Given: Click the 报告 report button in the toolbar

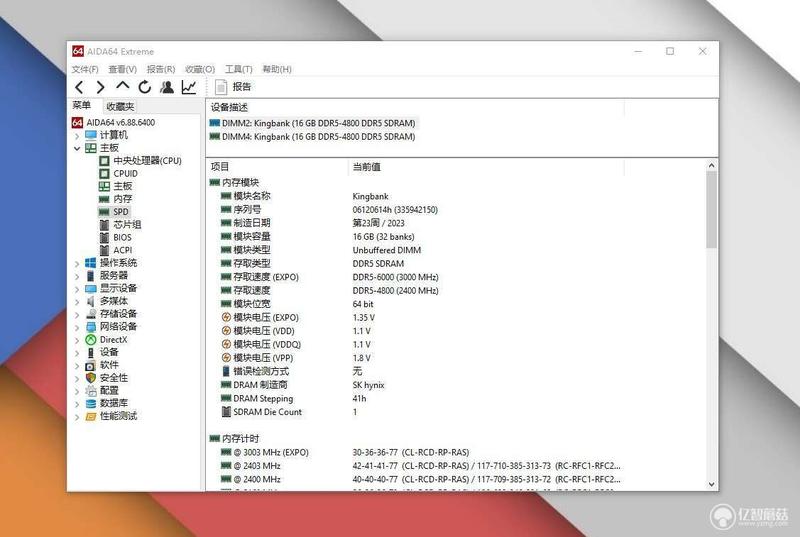Looking at the screenshot, I should point(233,87).
